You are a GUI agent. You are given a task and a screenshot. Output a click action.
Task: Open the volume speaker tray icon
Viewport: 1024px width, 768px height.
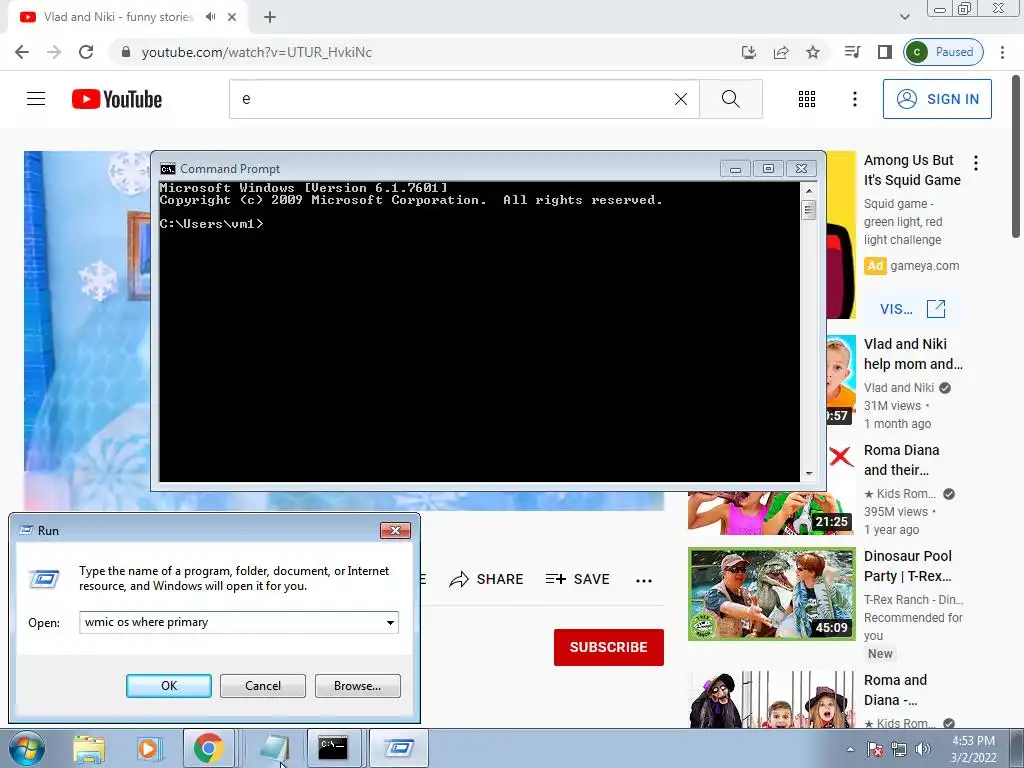click(x=922, y=749)
